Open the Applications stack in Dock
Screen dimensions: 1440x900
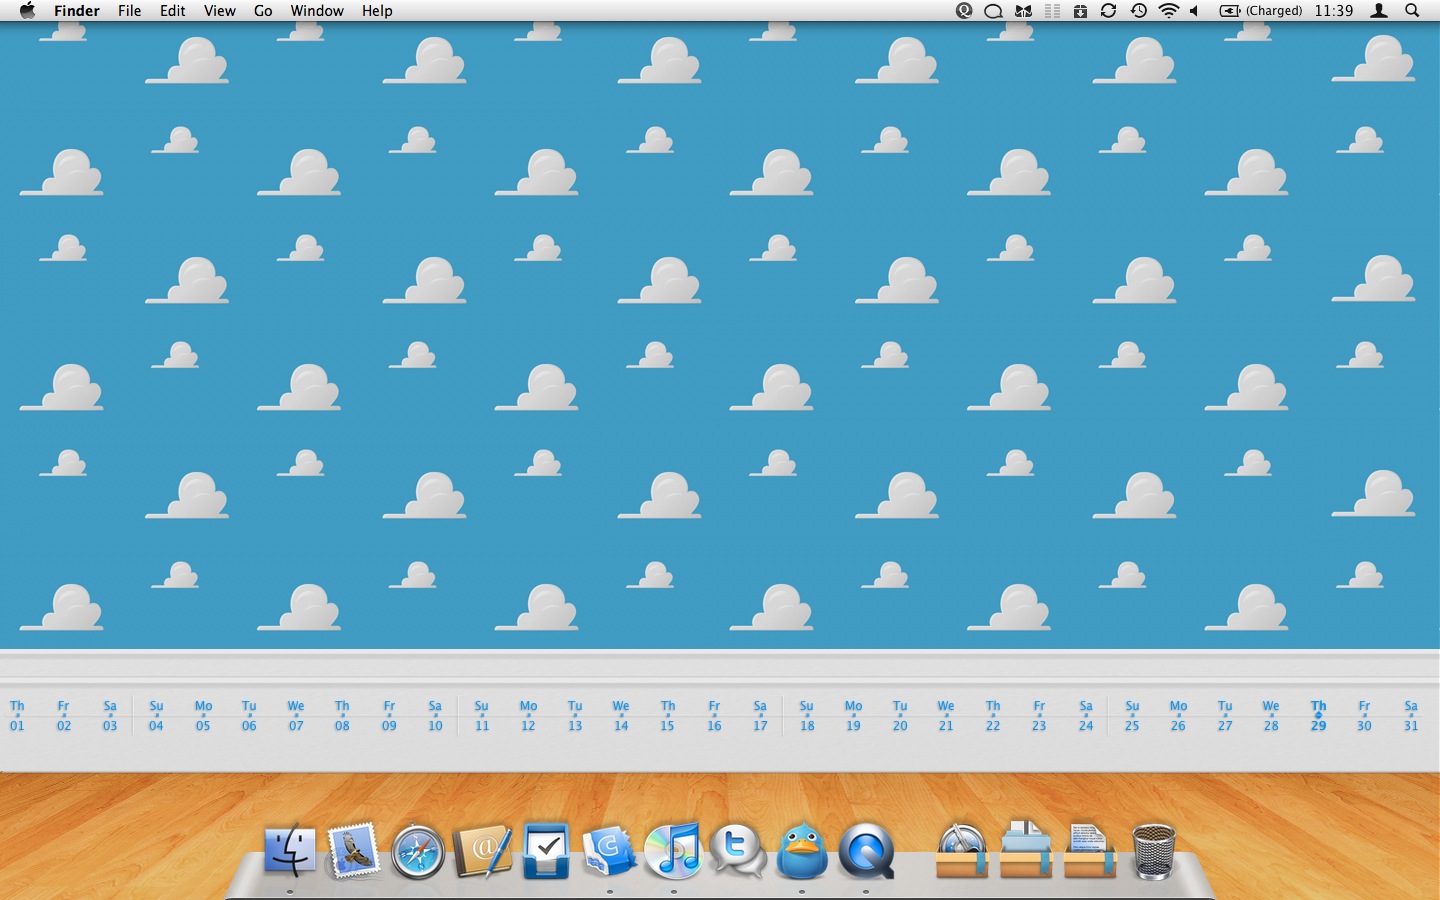coord(962,851)
